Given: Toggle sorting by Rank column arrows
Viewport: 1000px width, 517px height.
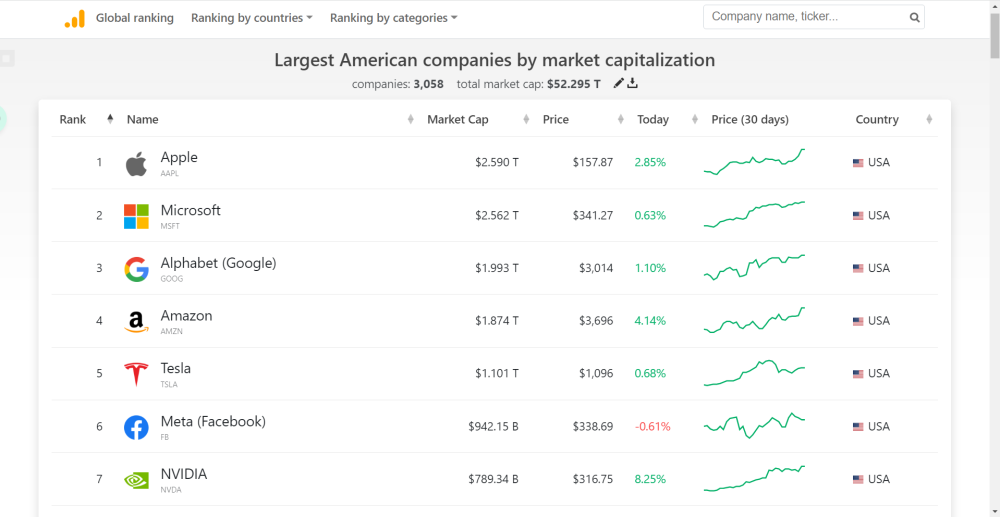Looking at the screenshot, I should tap(110, 119).
